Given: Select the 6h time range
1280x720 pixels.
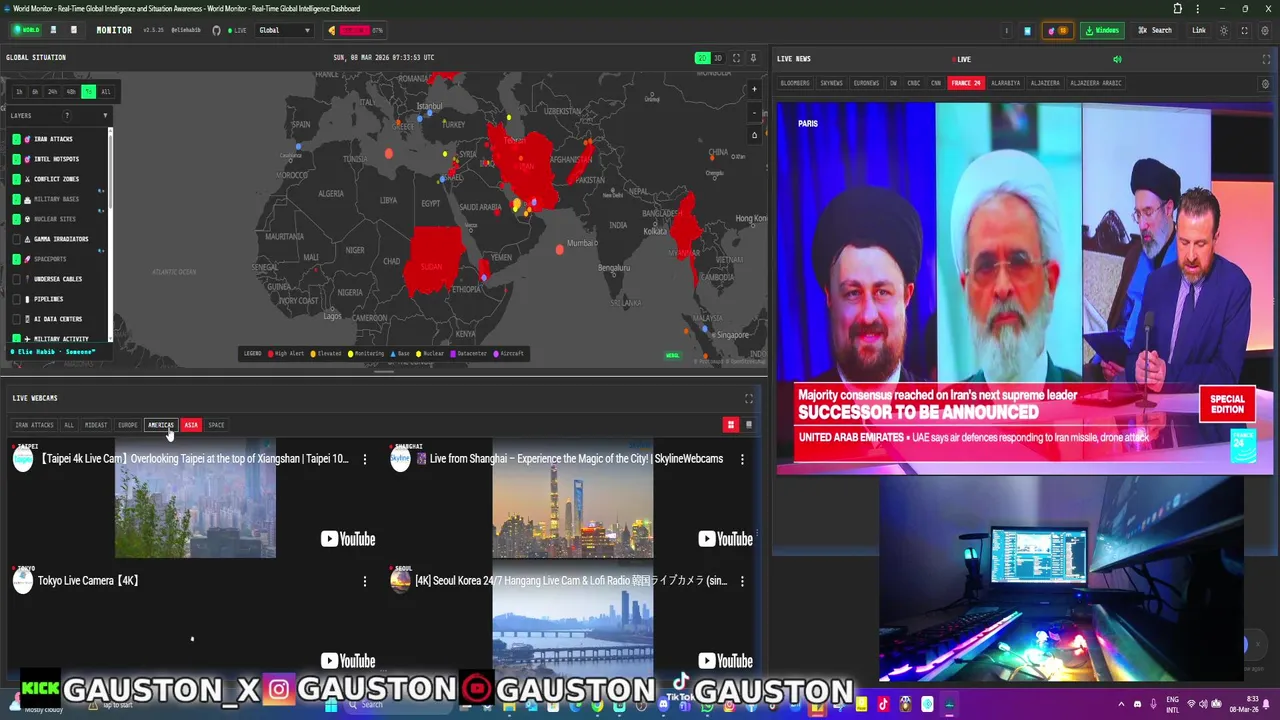Looking at the screenshot, I should 35,92.
